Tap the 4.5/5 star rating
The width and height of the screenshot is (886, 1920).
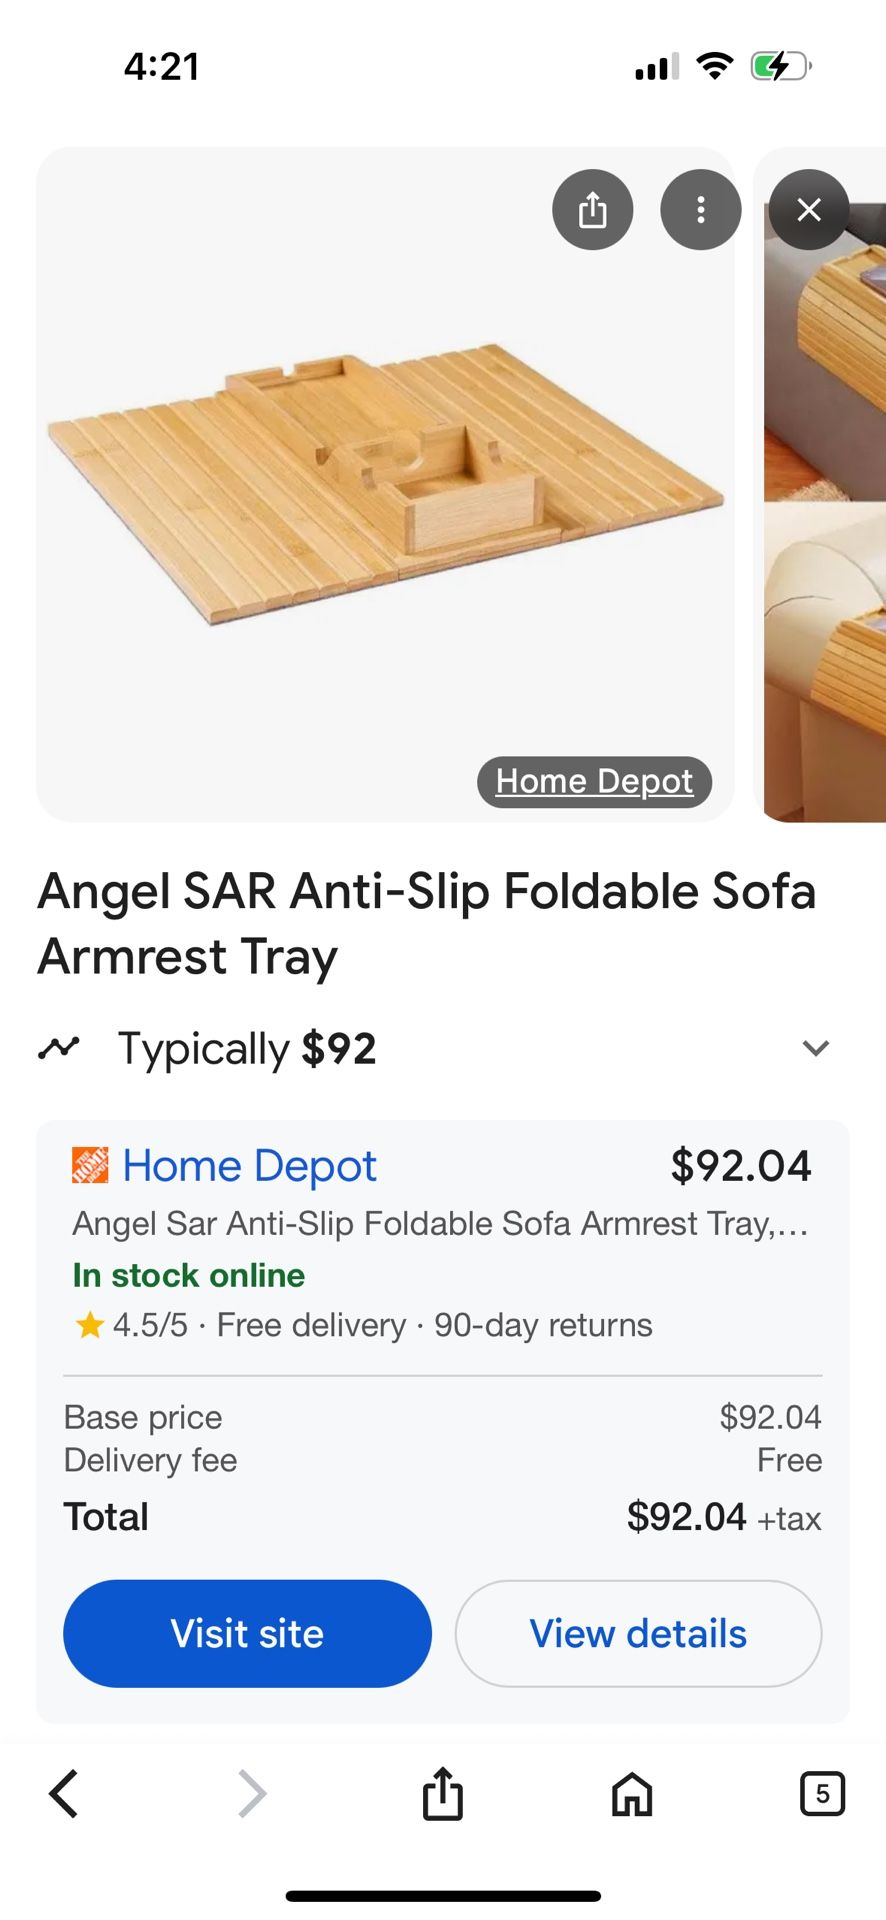pos(132,1325)
